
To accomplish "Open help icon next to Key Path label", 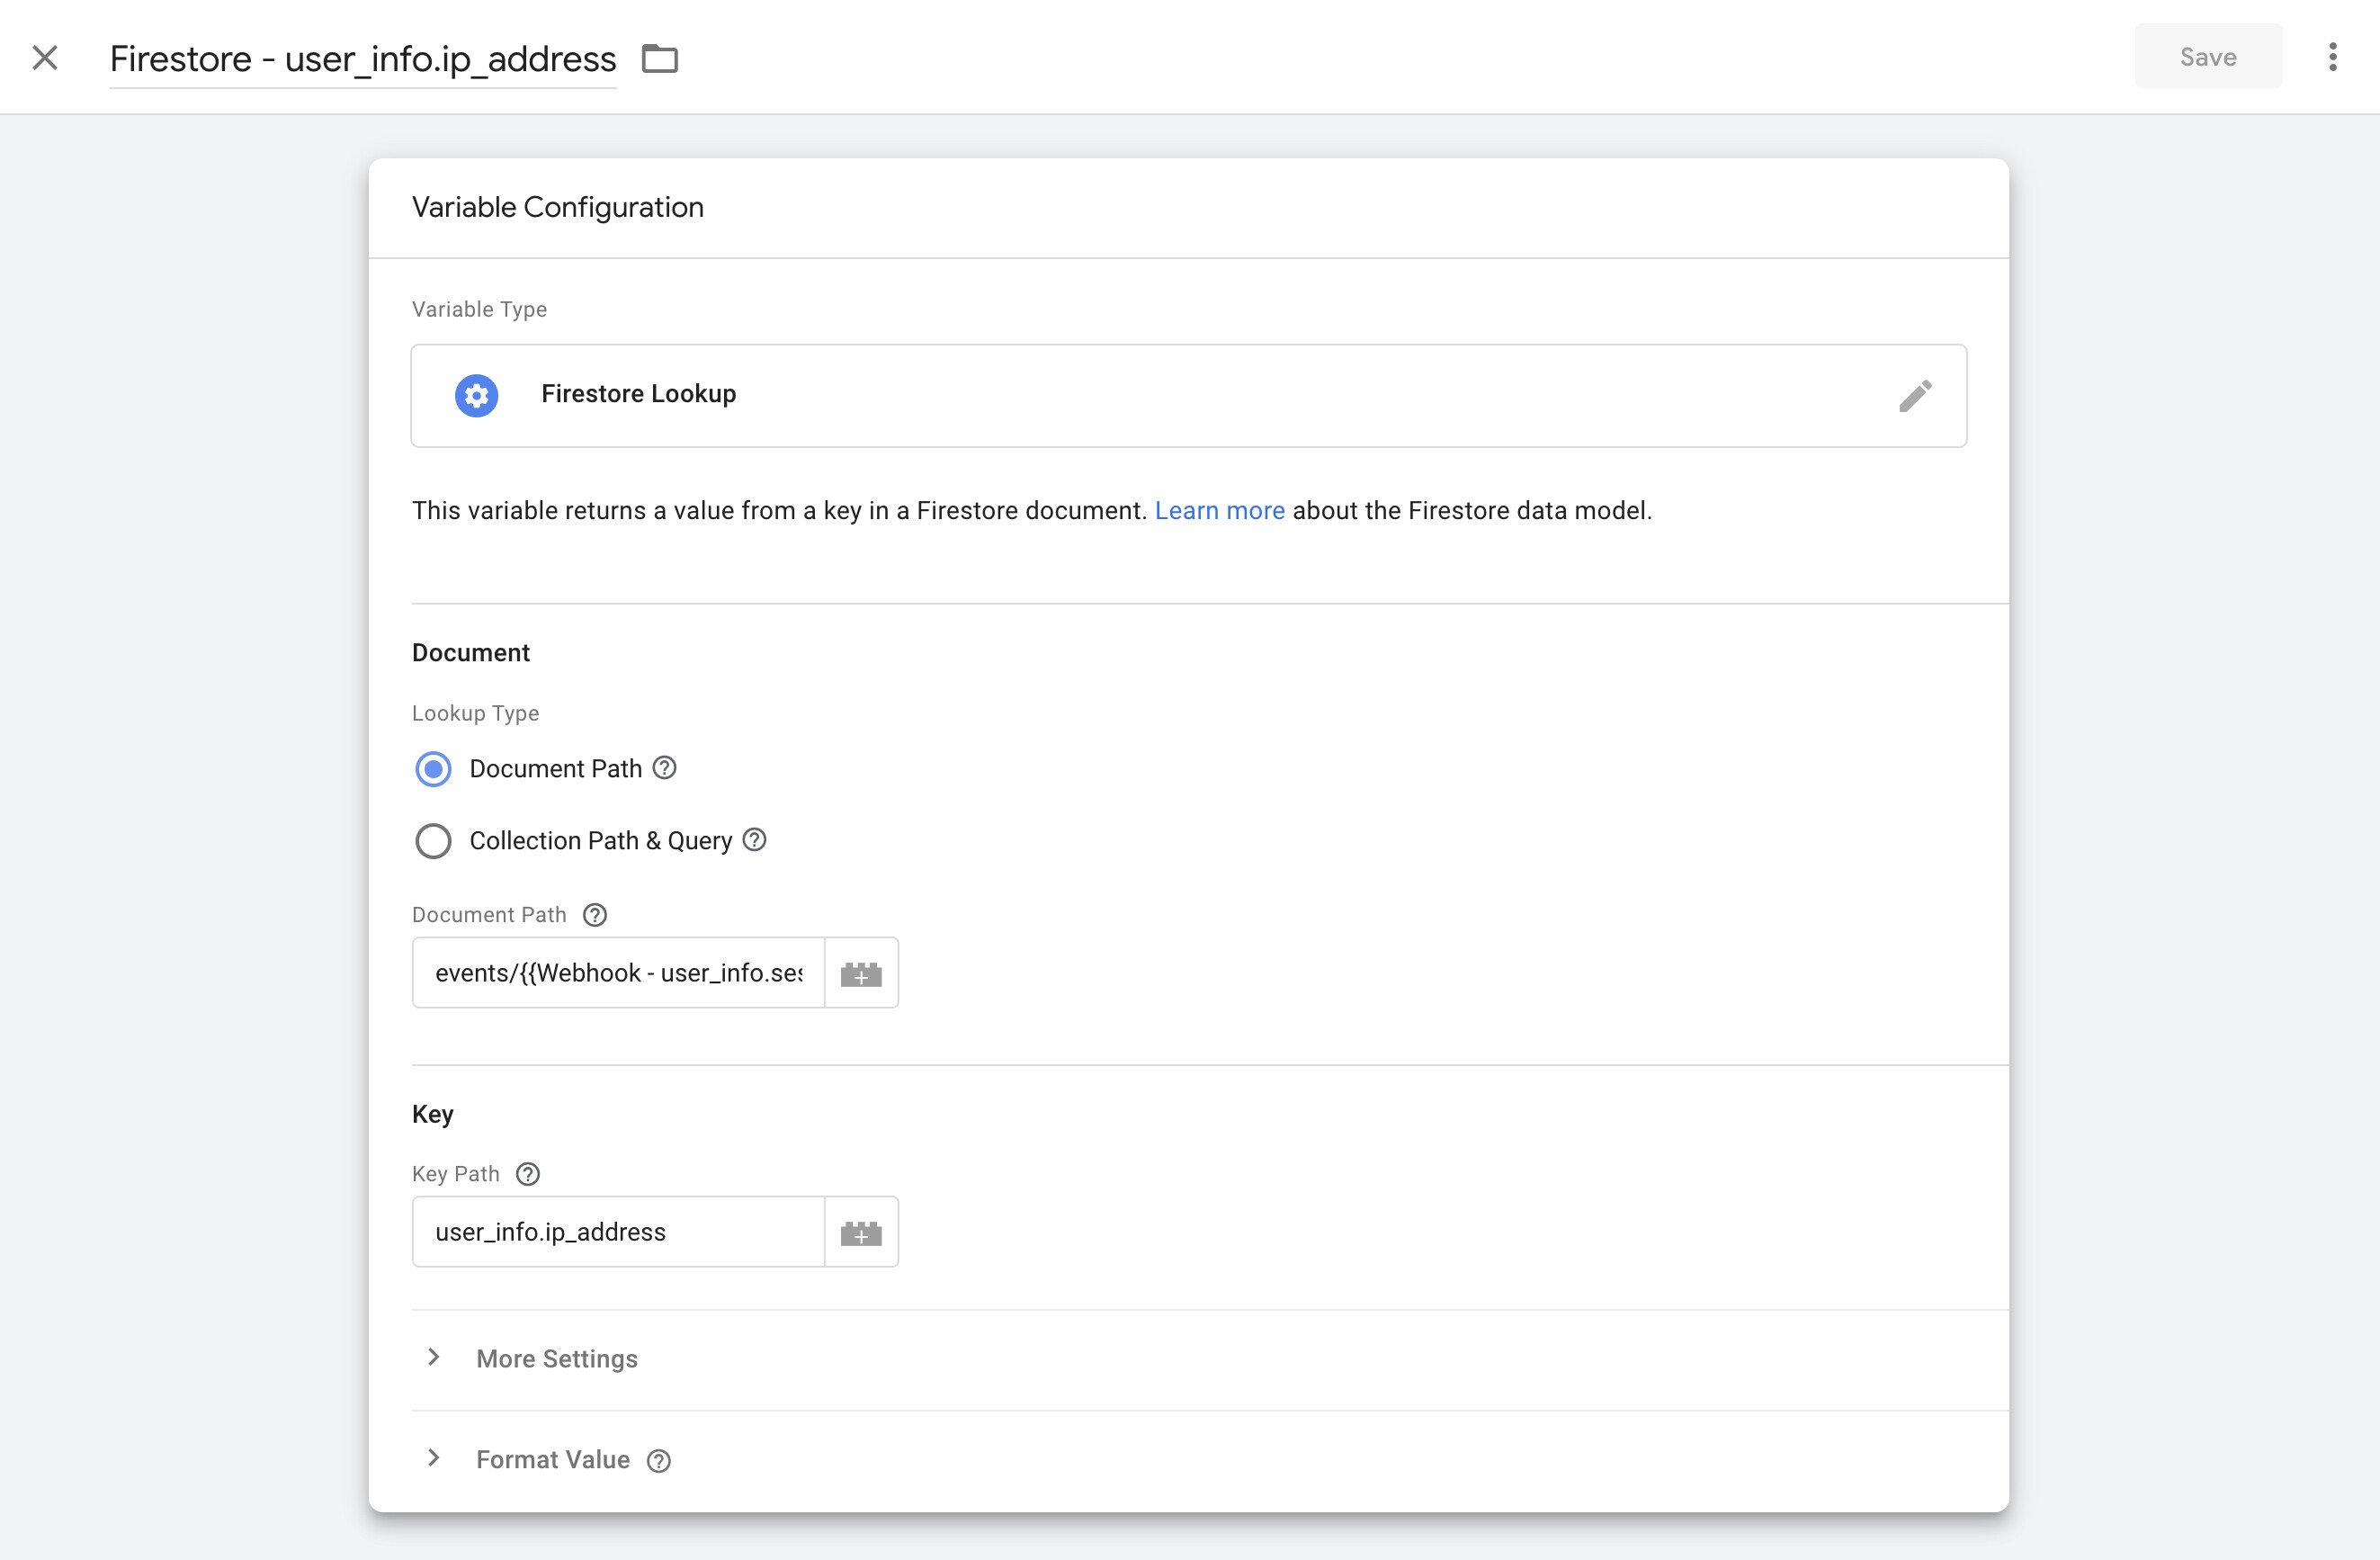I will [528, 1174].
